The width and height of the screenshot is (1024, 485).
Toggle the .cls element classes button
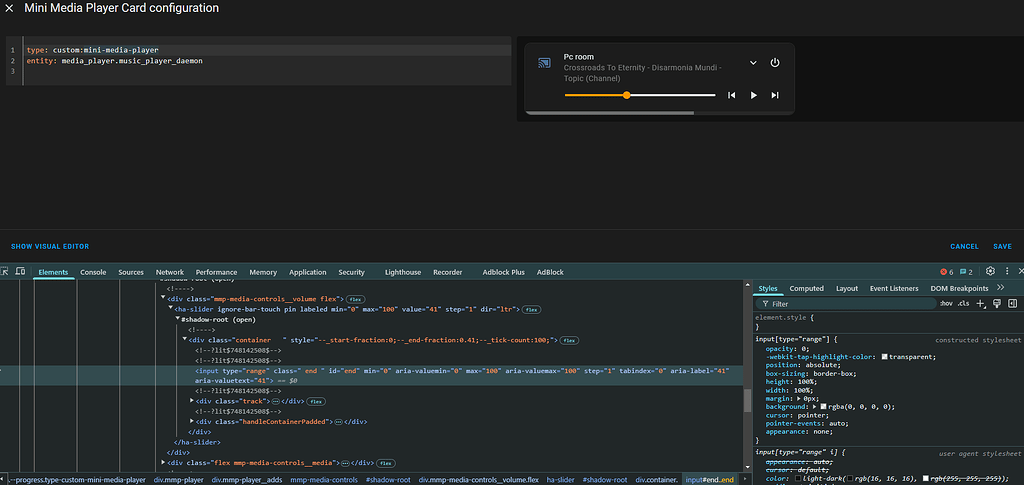point(963,303)
